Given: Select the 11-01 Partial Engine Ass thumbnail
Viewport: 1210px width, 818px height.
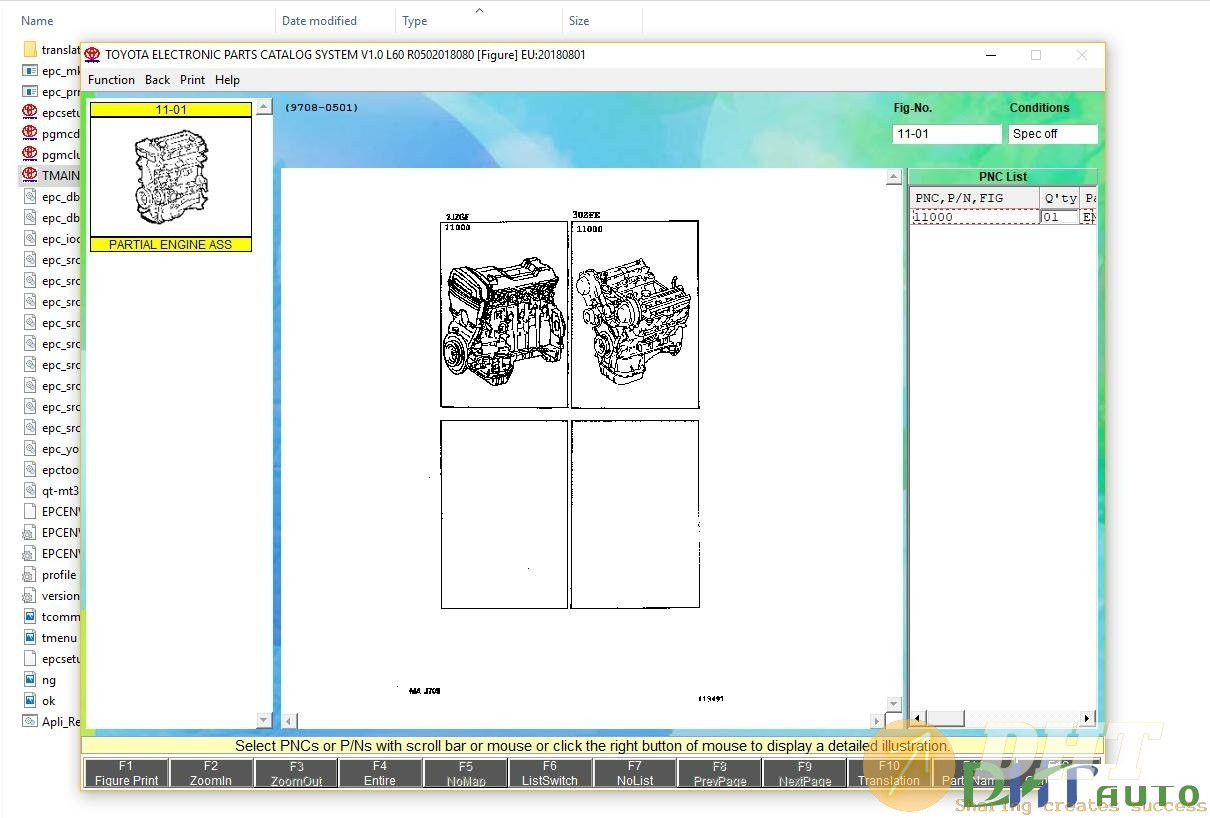Looking at the screenshot, I should click(x=171, y=177).
